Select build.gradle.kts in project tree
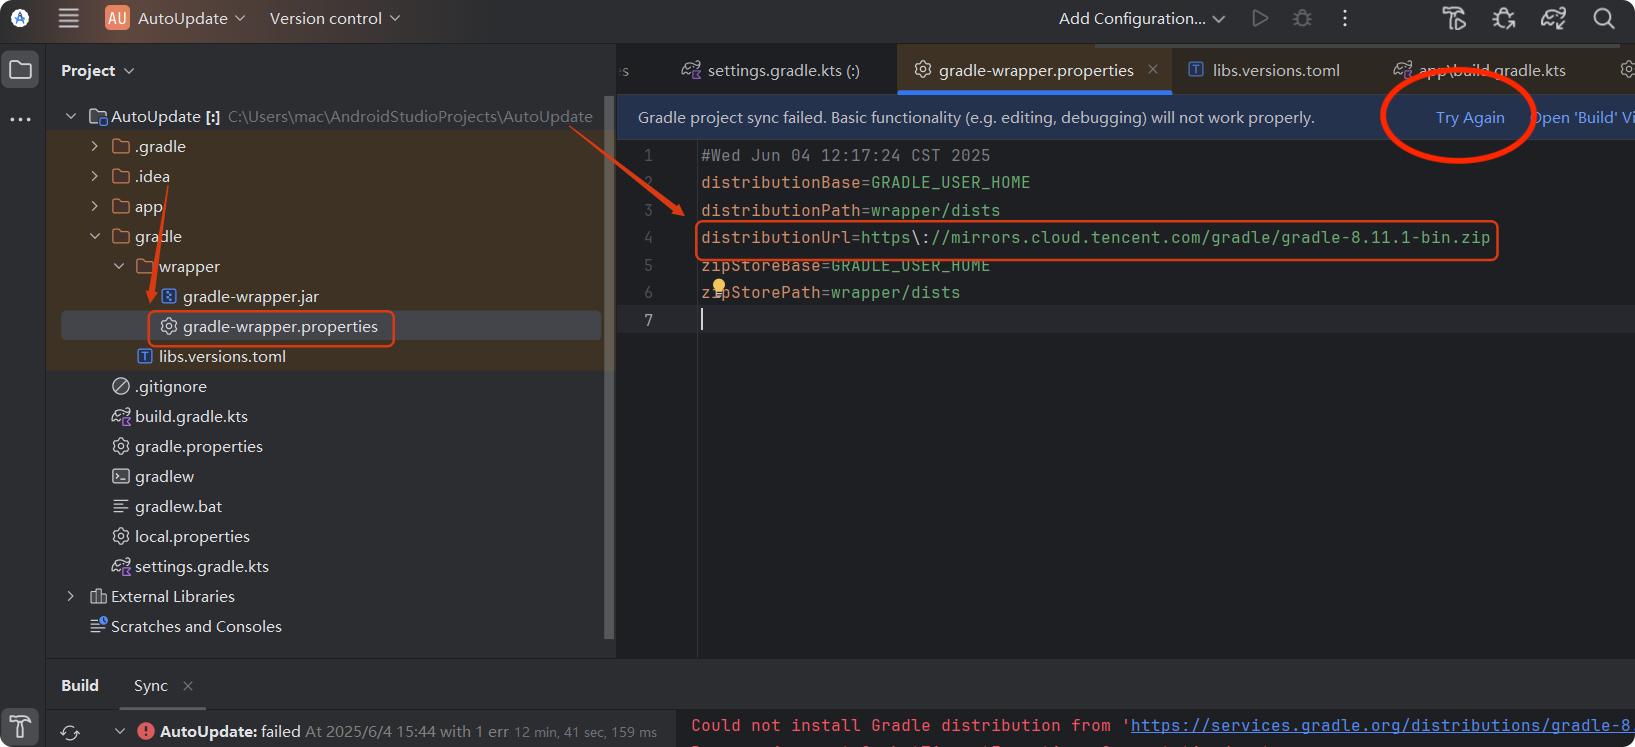 pyautogui.click(x=191, y=416)
